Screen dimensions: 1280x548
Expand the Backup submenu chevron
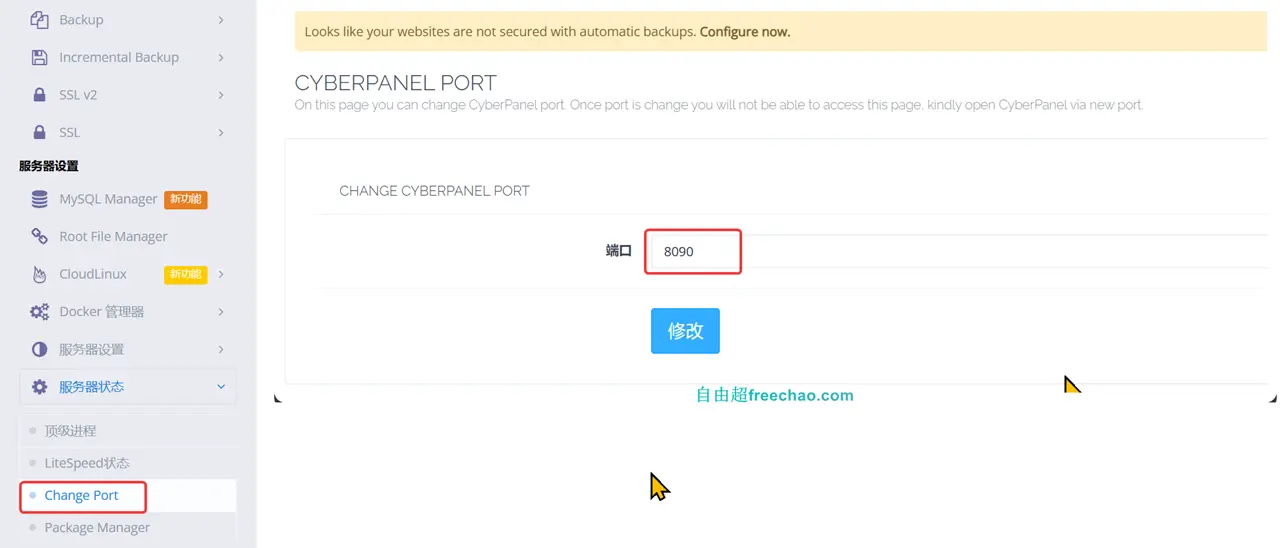(x=221, y=20)
